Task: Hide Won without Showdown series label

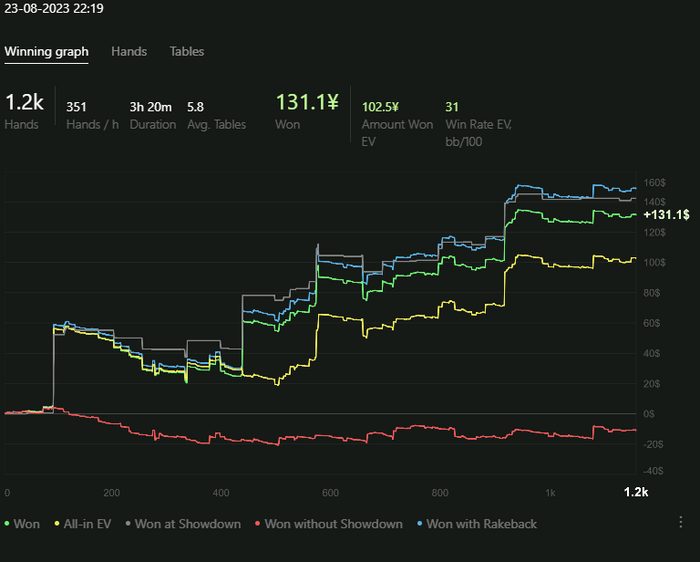Action: 333,524
